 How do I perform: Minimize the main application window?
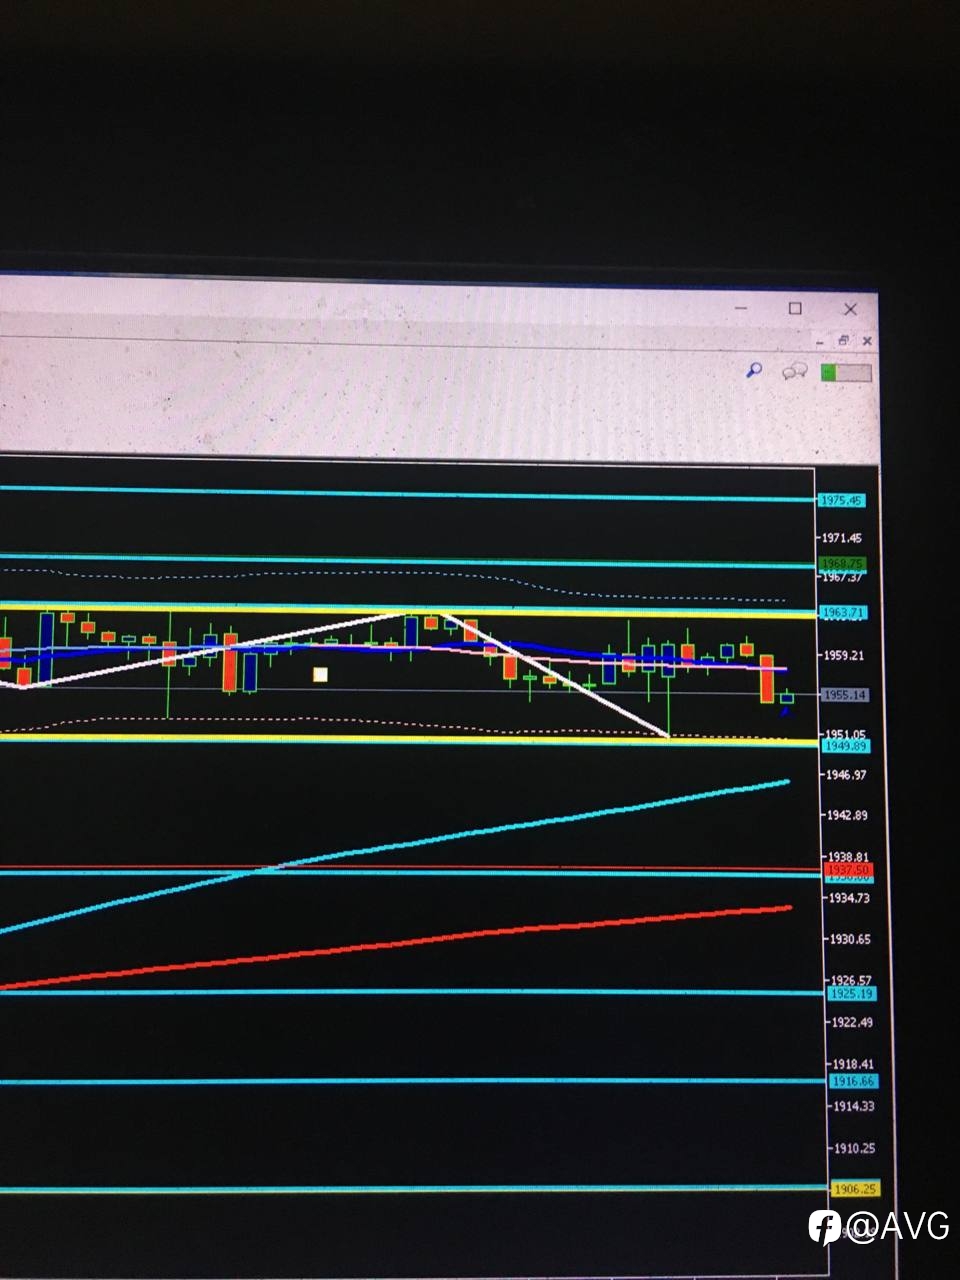click(x=742, y=308)
